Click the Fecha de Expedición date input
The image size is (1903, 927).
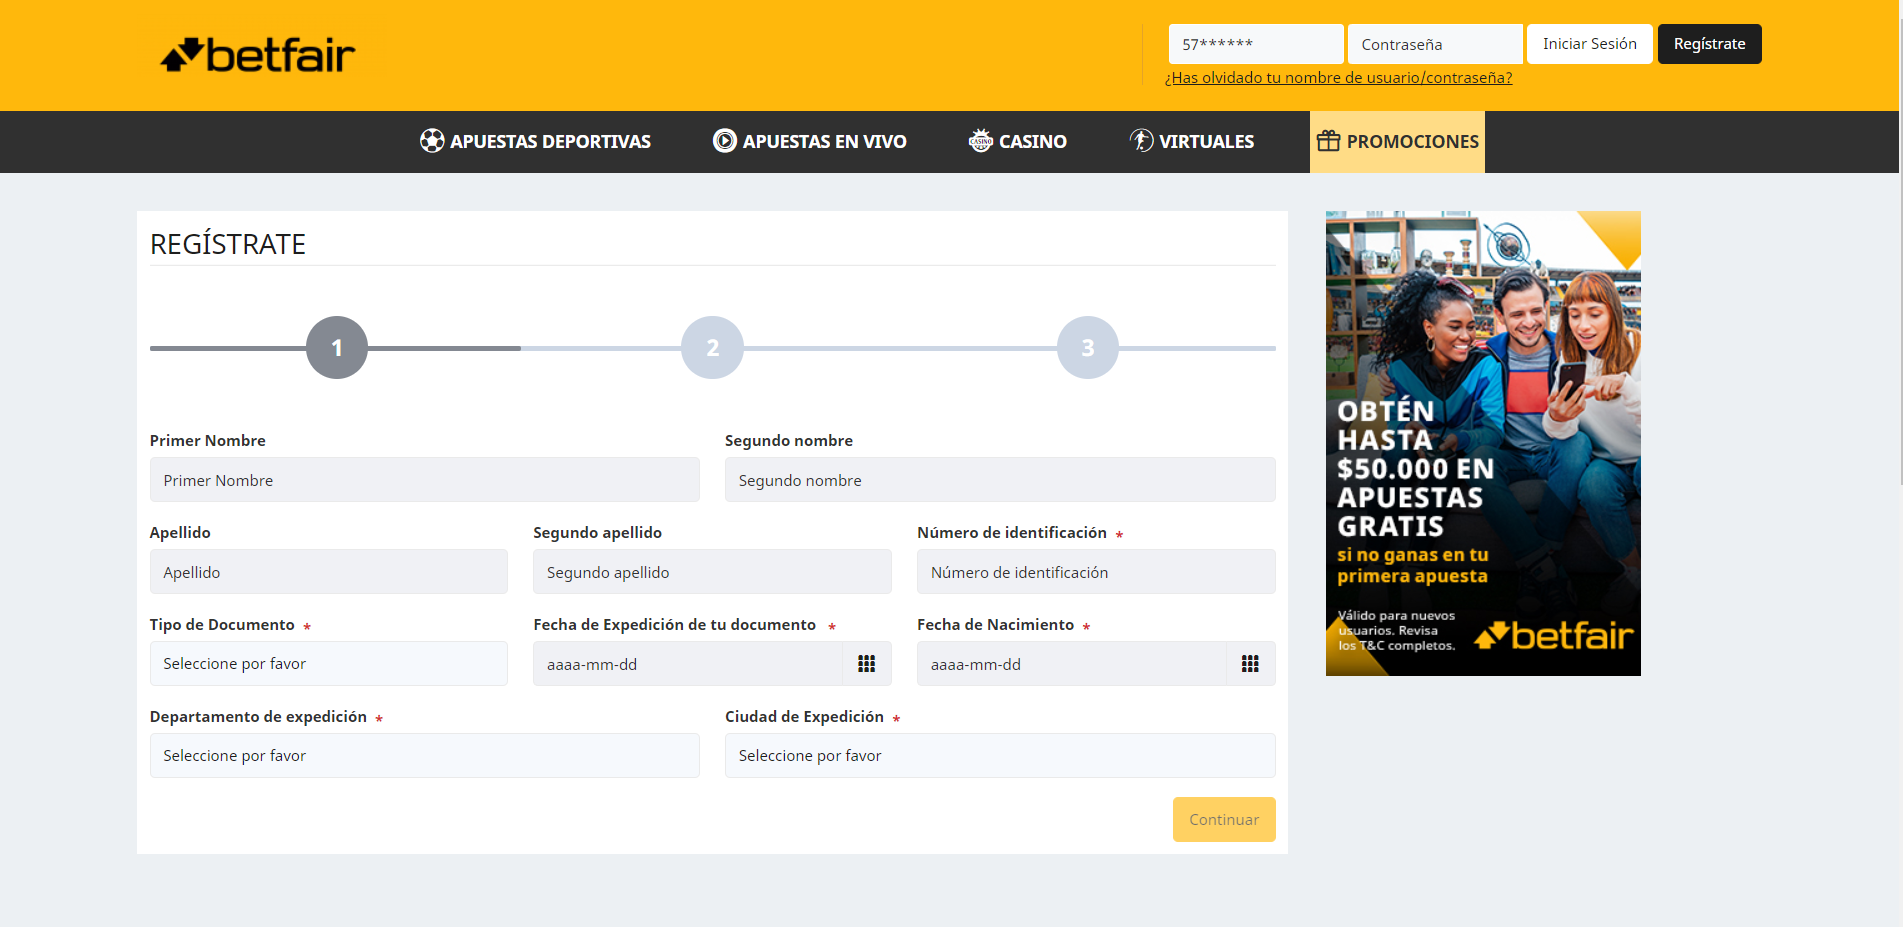click(688, 664)
